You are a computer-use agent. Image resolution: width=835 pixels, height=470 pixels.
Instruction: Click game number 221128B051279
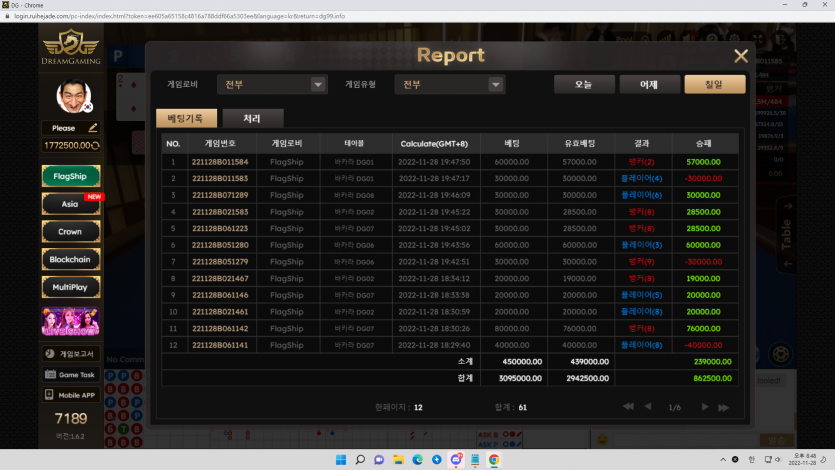220,261
